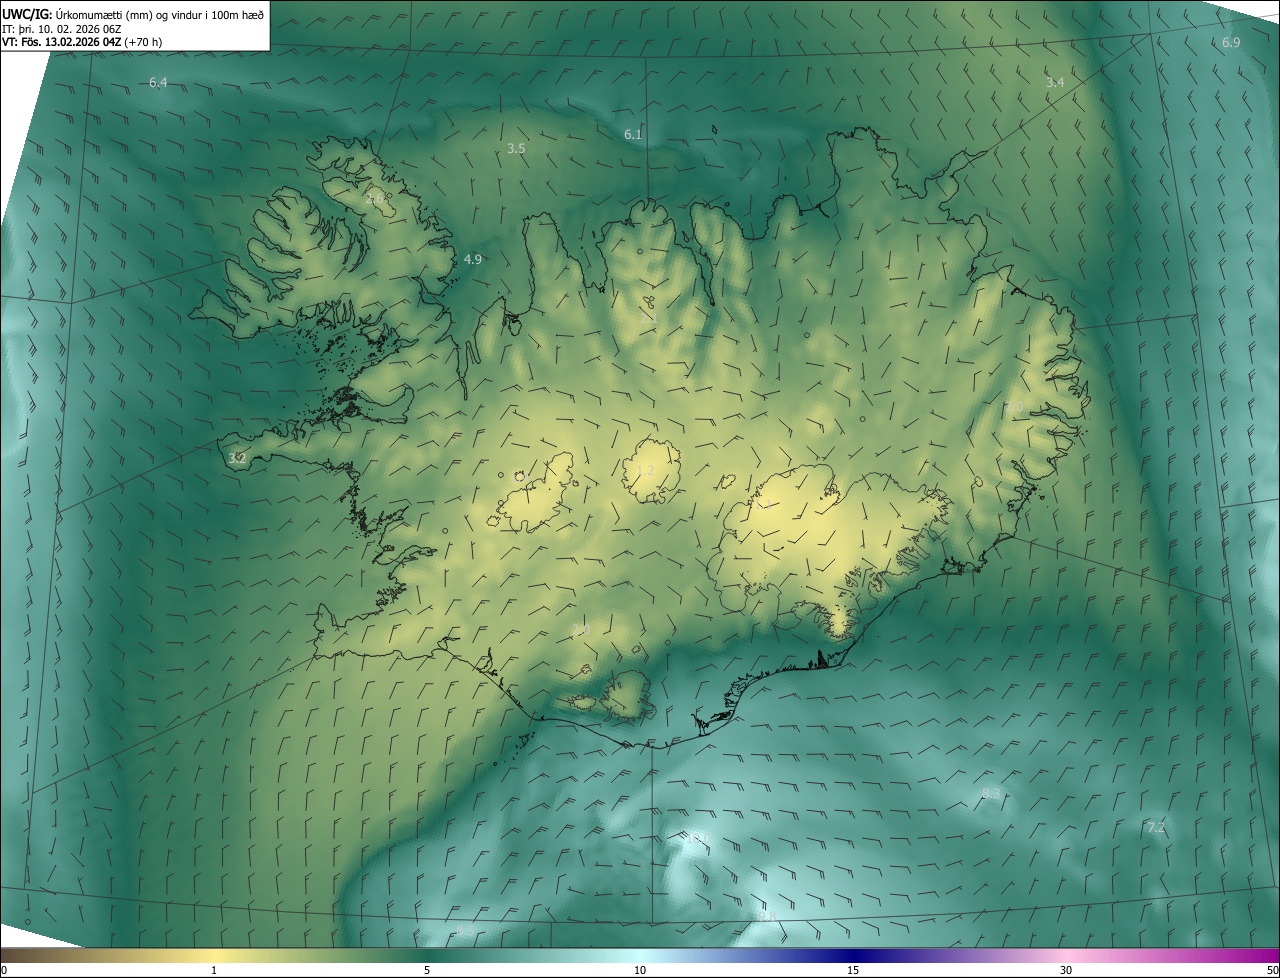The width and height of the screenshot is (1280, 978).
Task: Click the colorbar tick label 30
Action: click(1066, 970)
